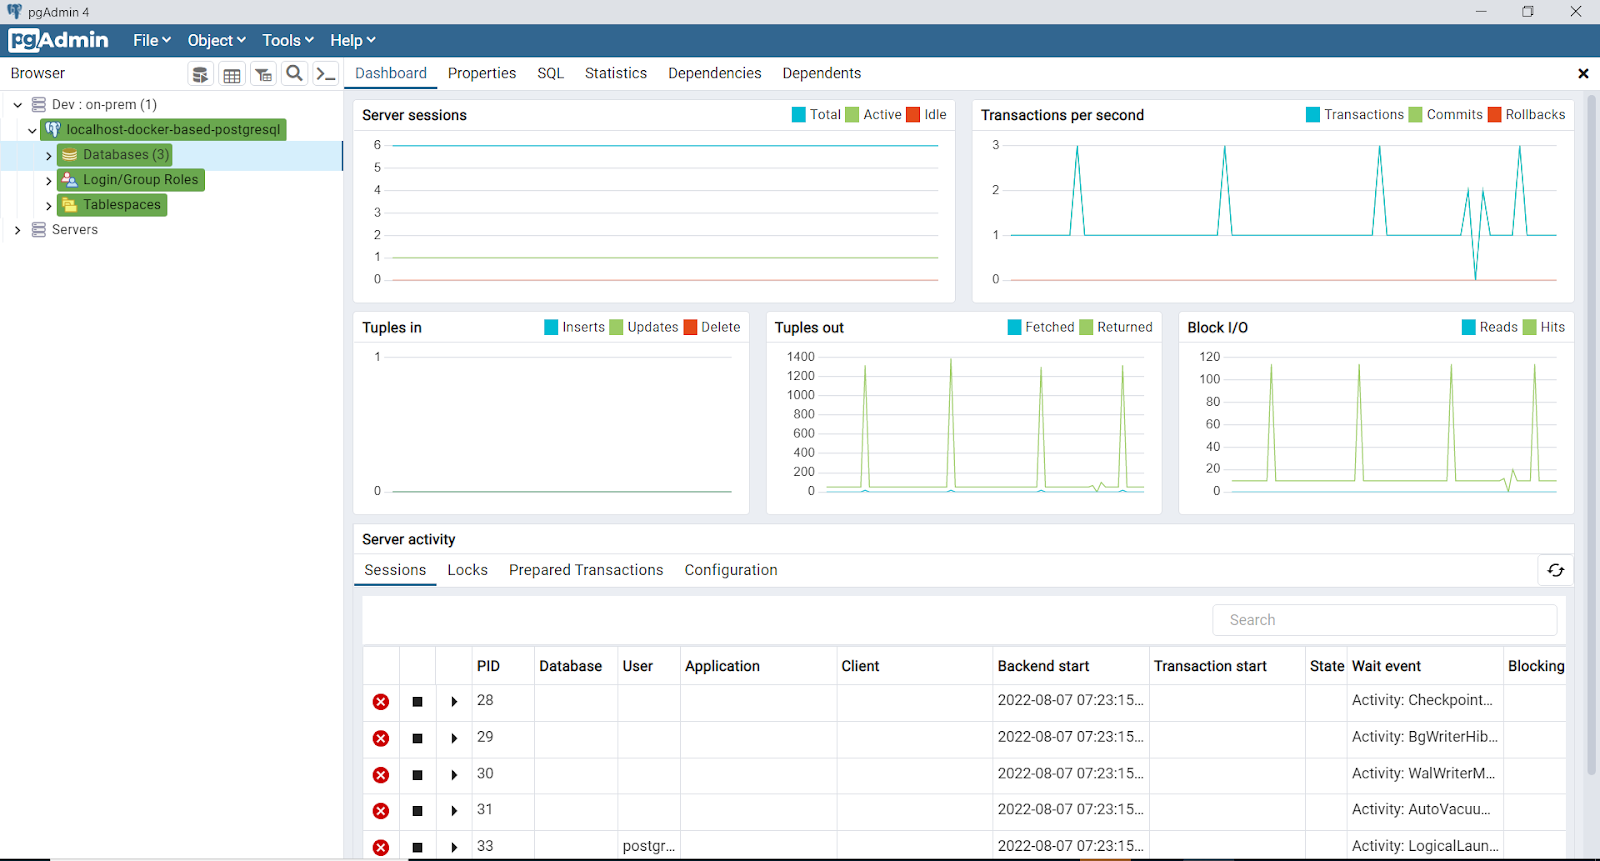Switch to the Dependencies tab
Image resolution: width=1600 pixels, height=861 pixels.
(715, 73)
